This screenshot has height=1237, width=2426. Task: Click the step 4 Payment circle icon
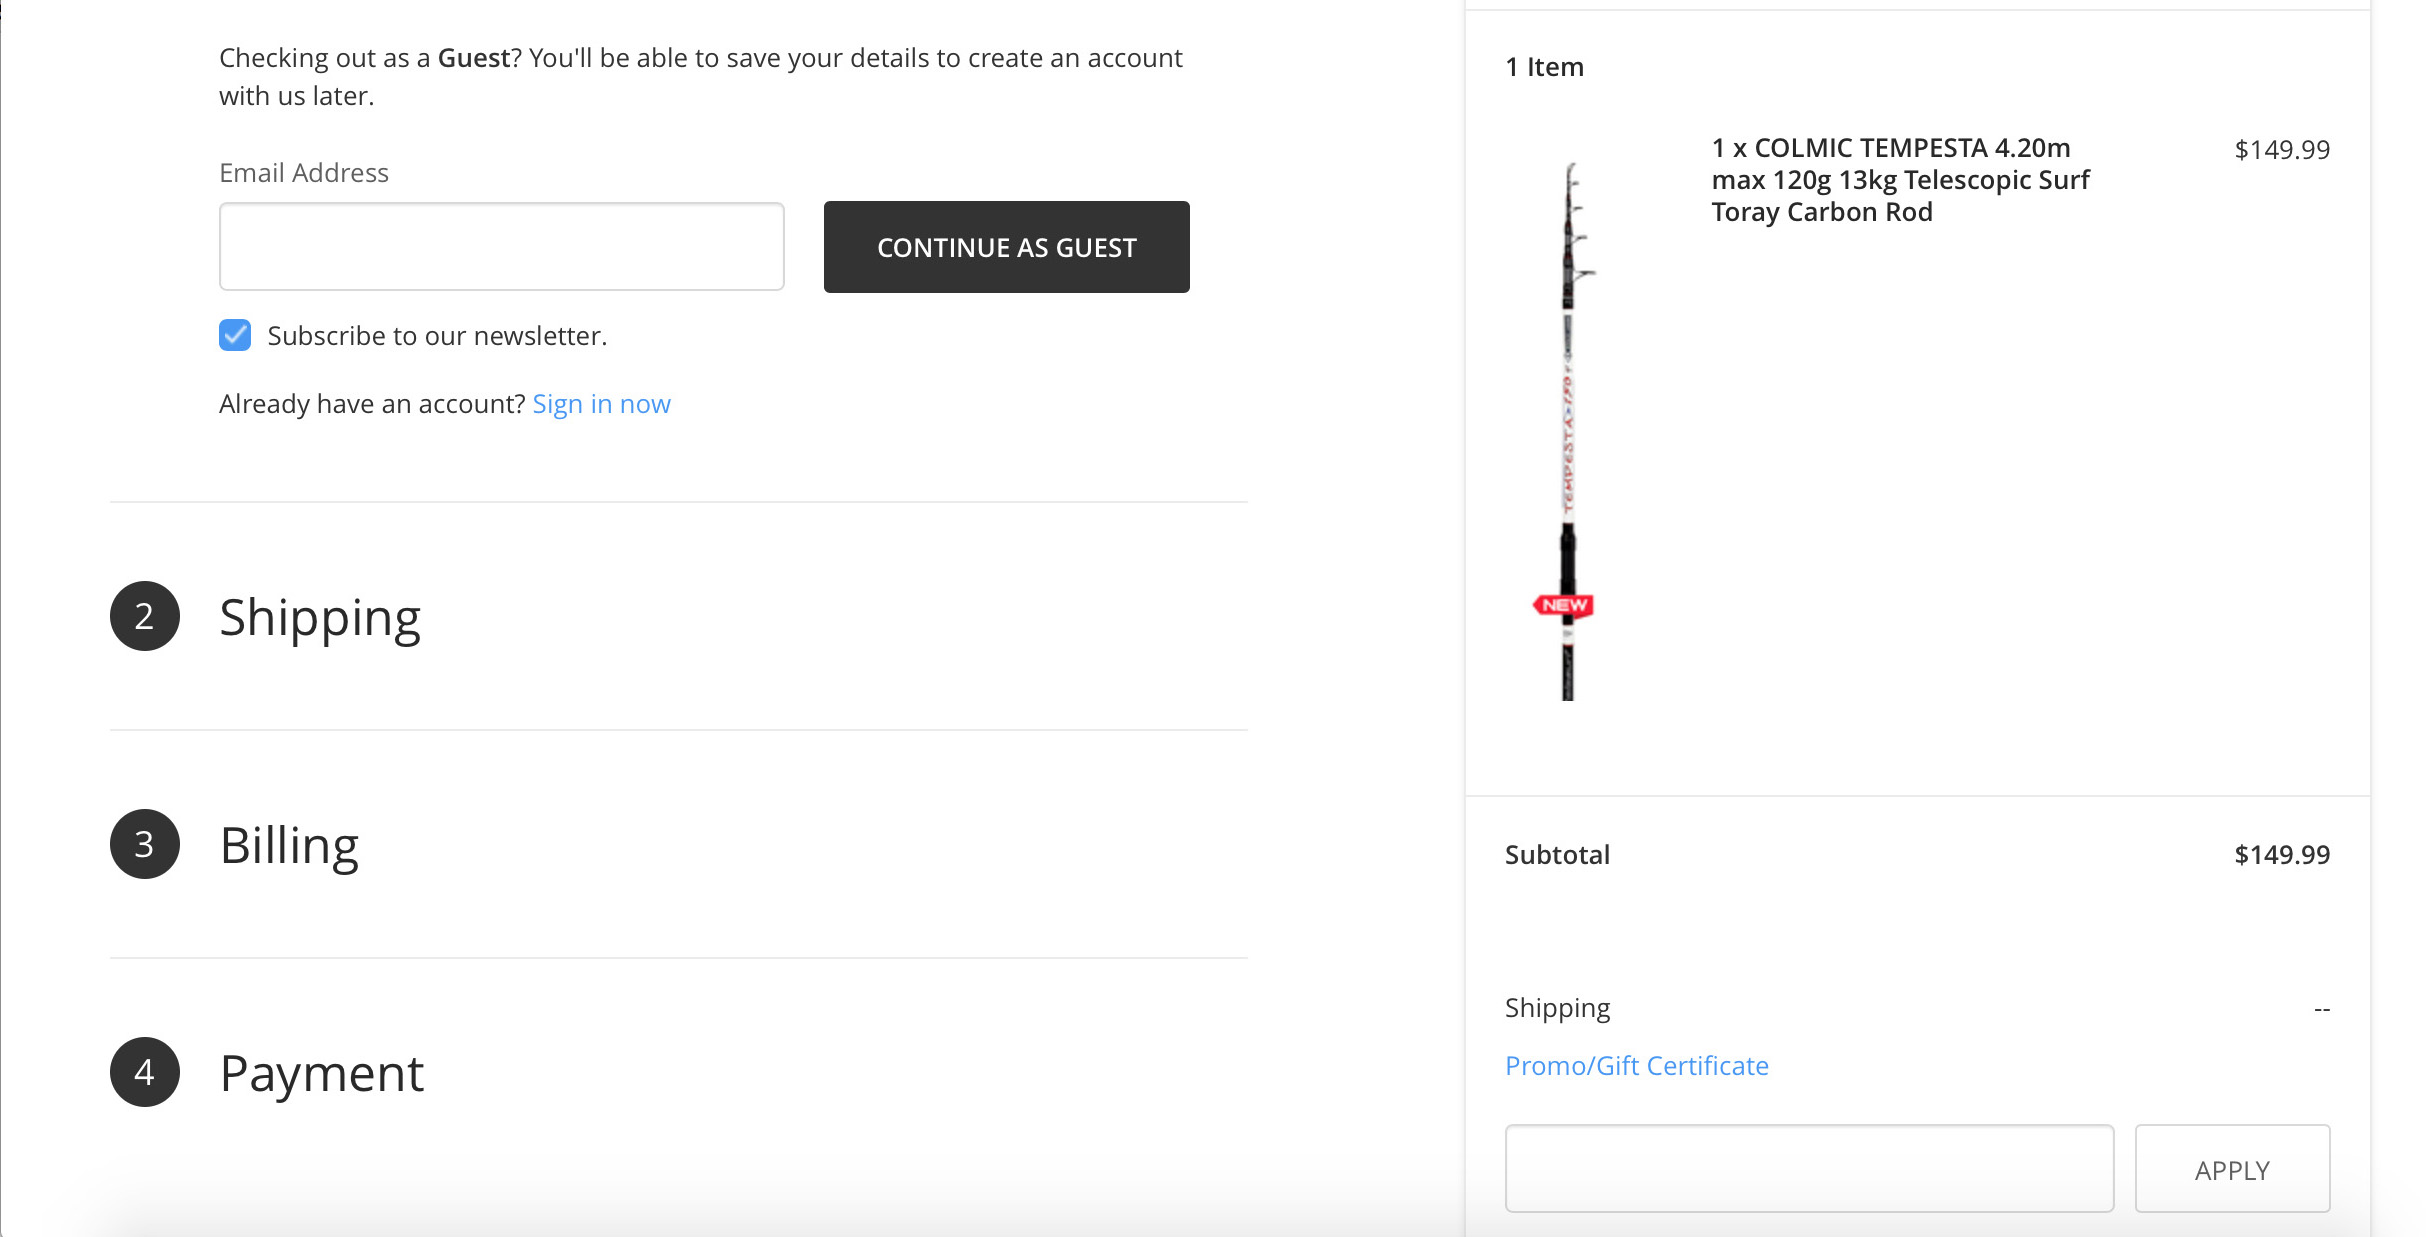(x=145, y=1072)
